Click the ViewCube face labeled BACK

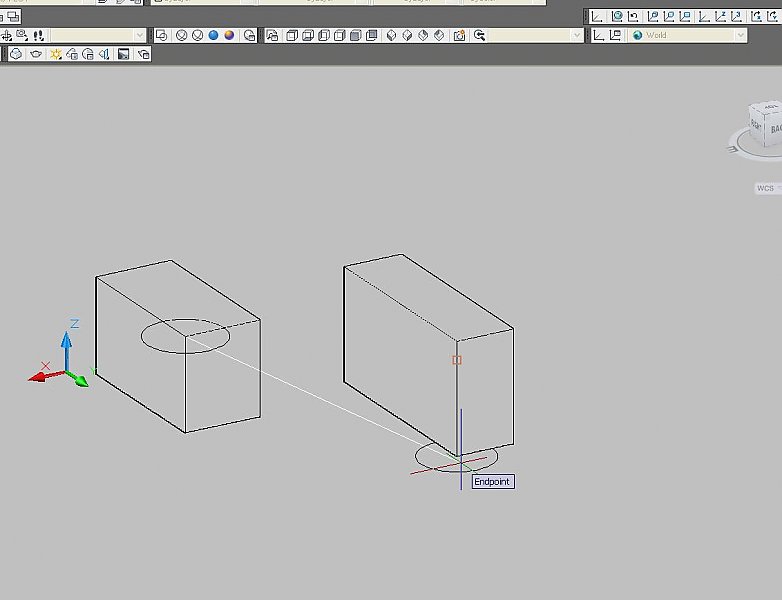pos(776,128)
